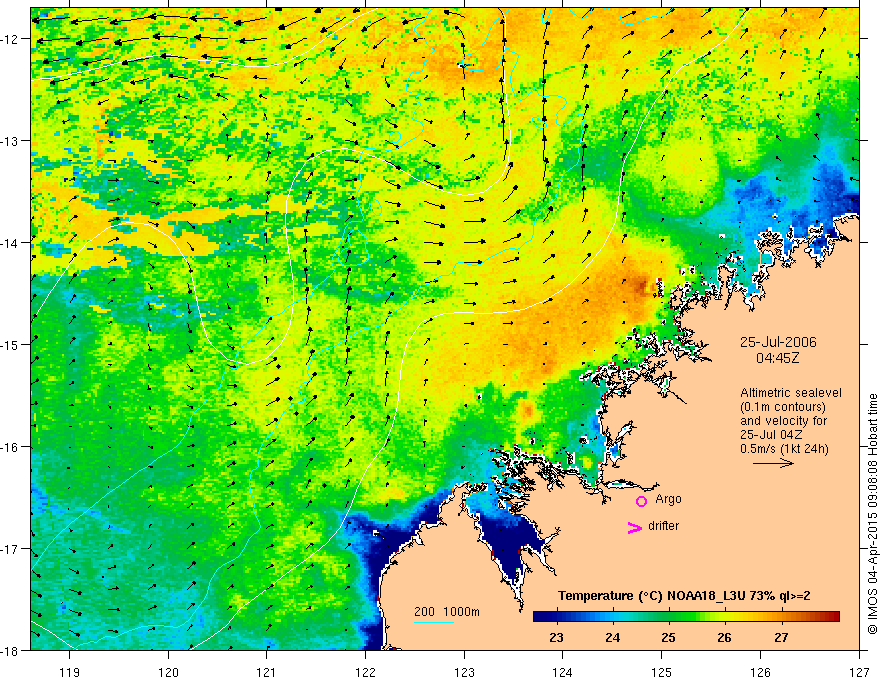The width and height of the screenshot is (880, 680).
Task: Click the 'and velocity for' caption line
Action: pyautogui.click(x=783, y=421)
